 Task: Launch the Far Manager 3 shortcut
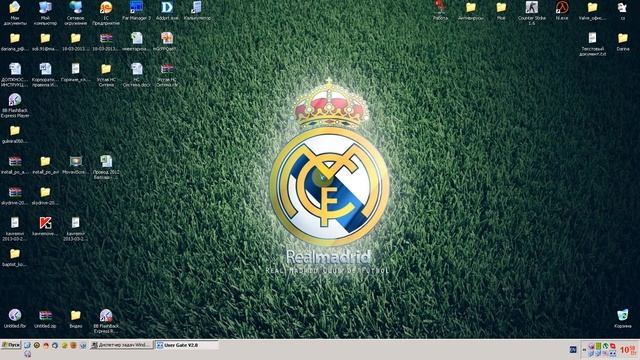tap(136, 8)
